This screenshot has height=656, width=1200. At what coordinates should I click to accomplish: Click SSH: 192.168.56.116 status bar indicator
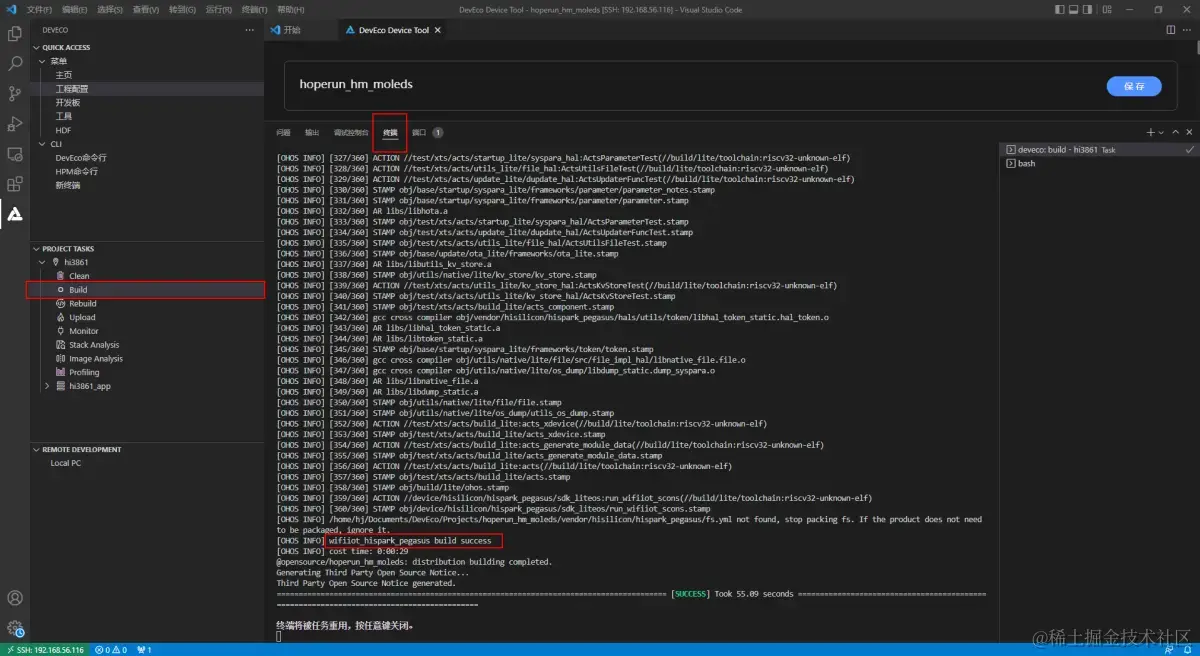(44, 649)
